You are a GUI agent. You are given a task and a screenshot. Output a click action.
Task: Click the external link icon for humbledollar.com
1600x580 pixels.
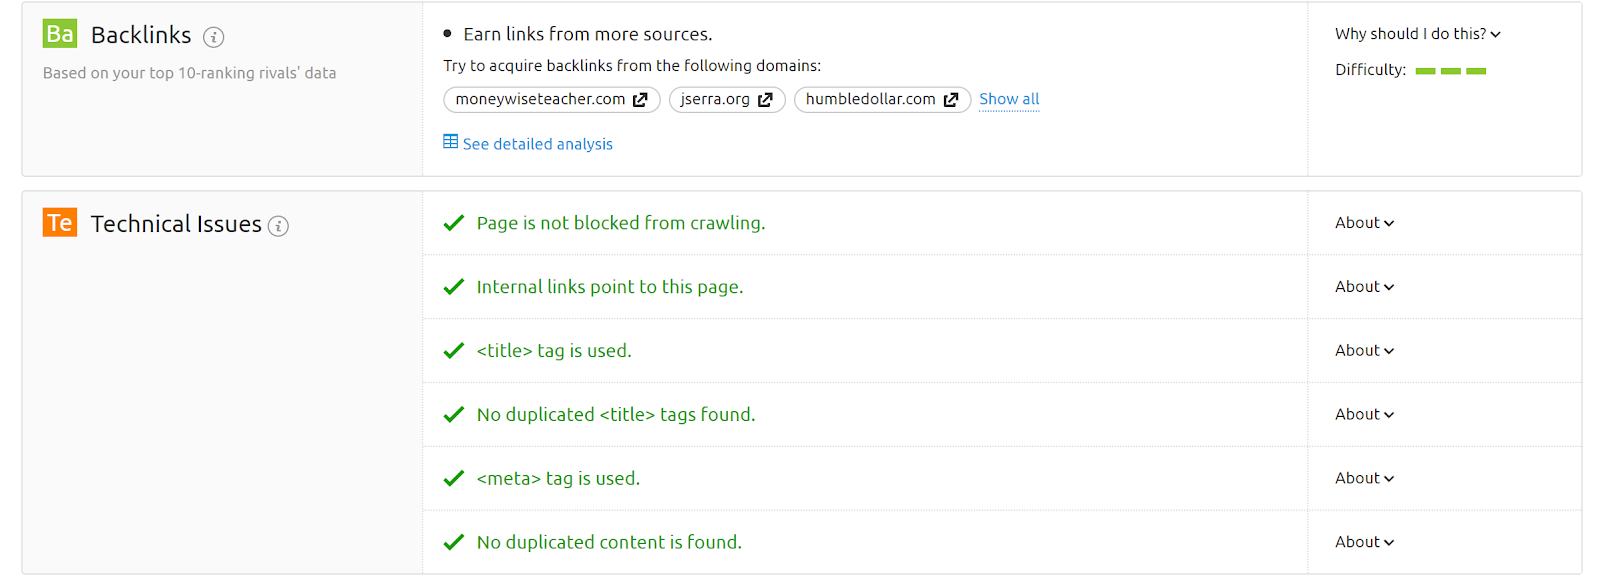point(951,99)
